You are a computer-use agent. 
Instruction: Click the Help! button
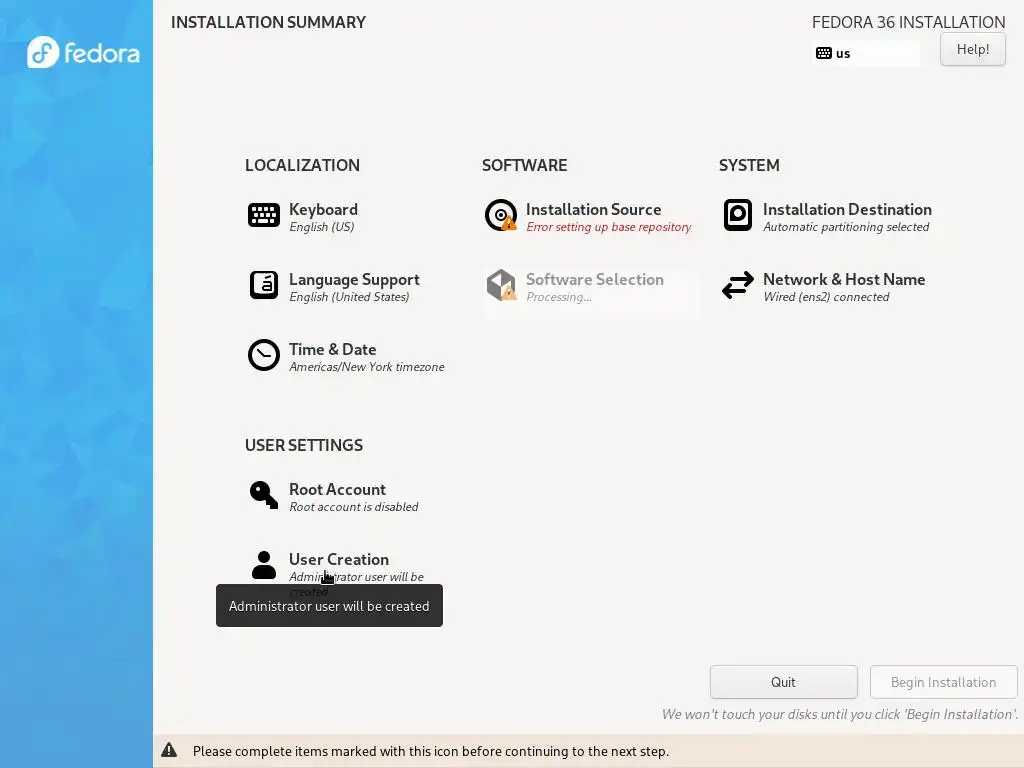point(973,49)
